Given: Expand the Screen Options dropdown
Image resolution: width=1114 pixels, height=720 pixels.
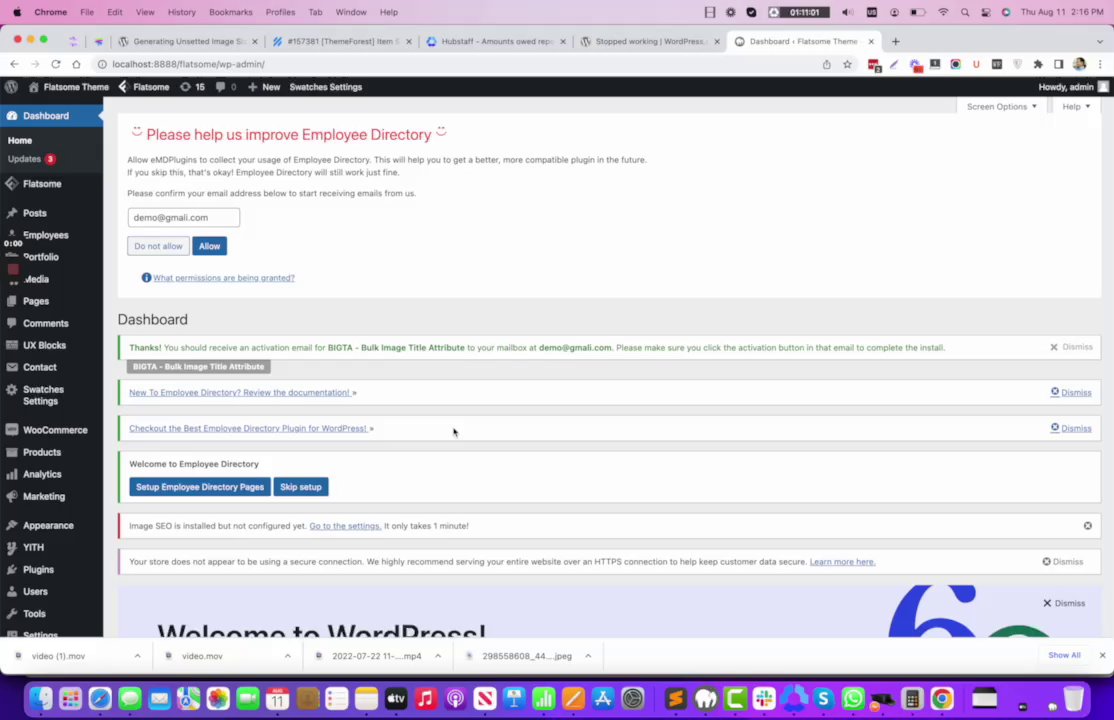Looking at the screenshot, I should click(x=1001, y=107).
